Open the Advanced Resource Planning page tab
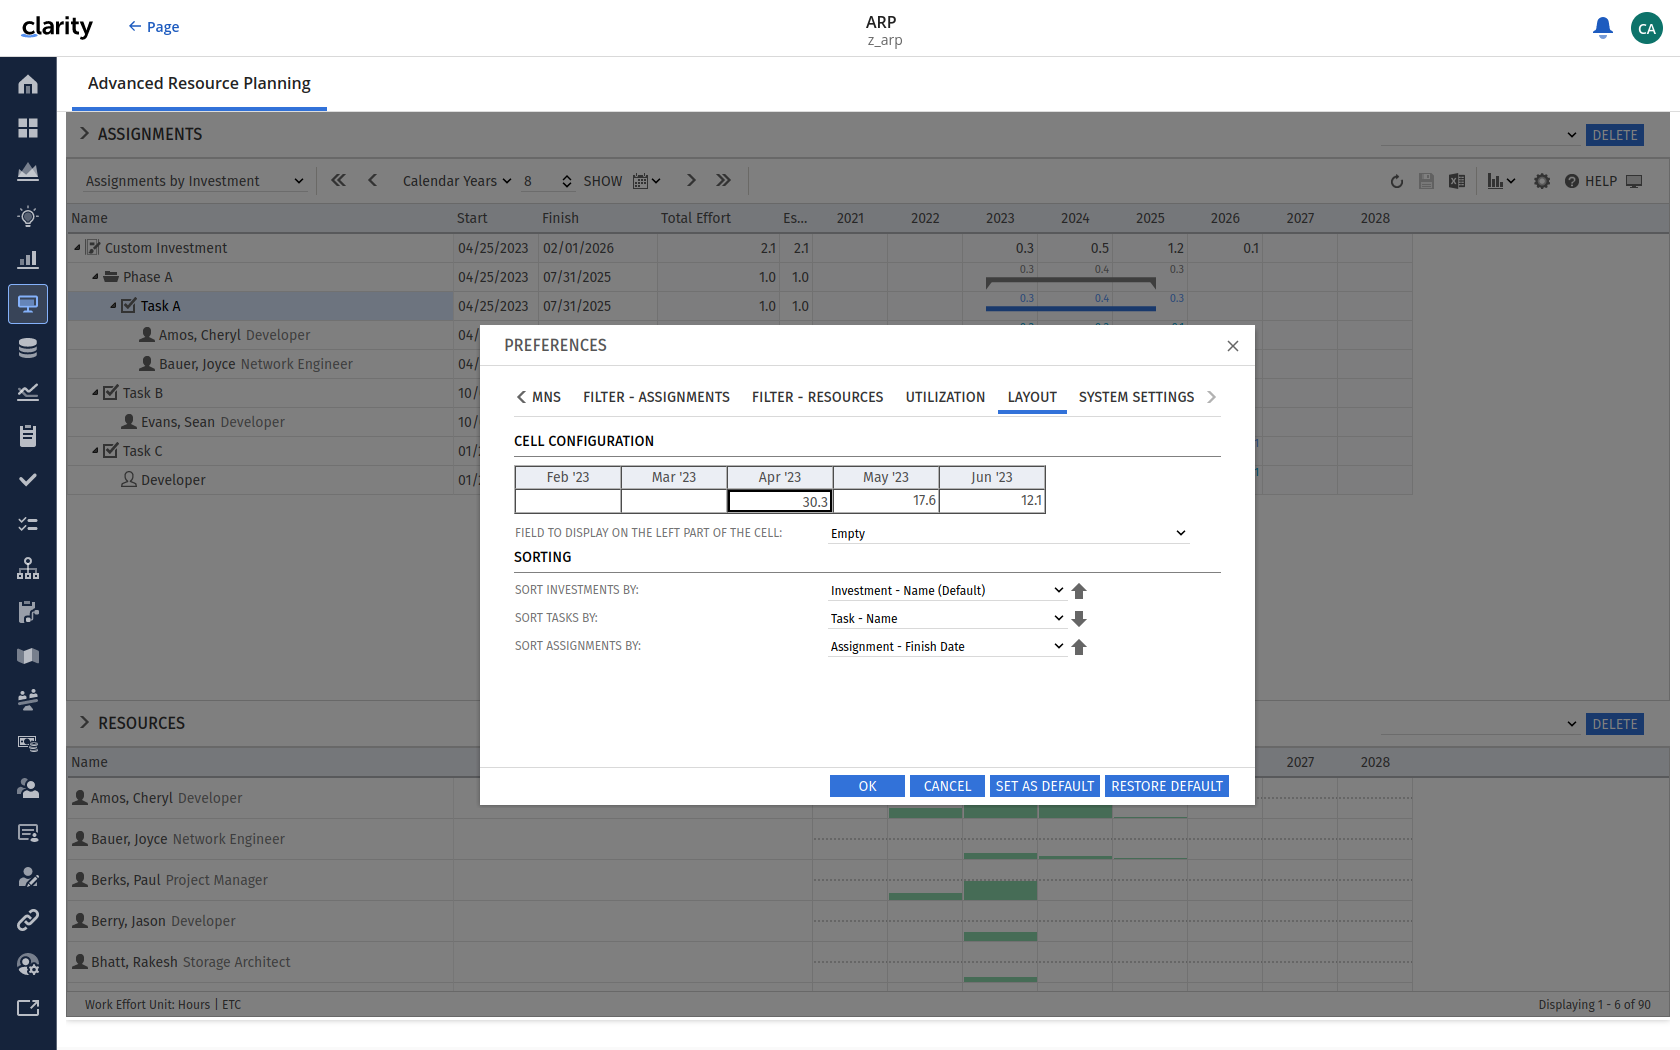 (x=199, y=84)
